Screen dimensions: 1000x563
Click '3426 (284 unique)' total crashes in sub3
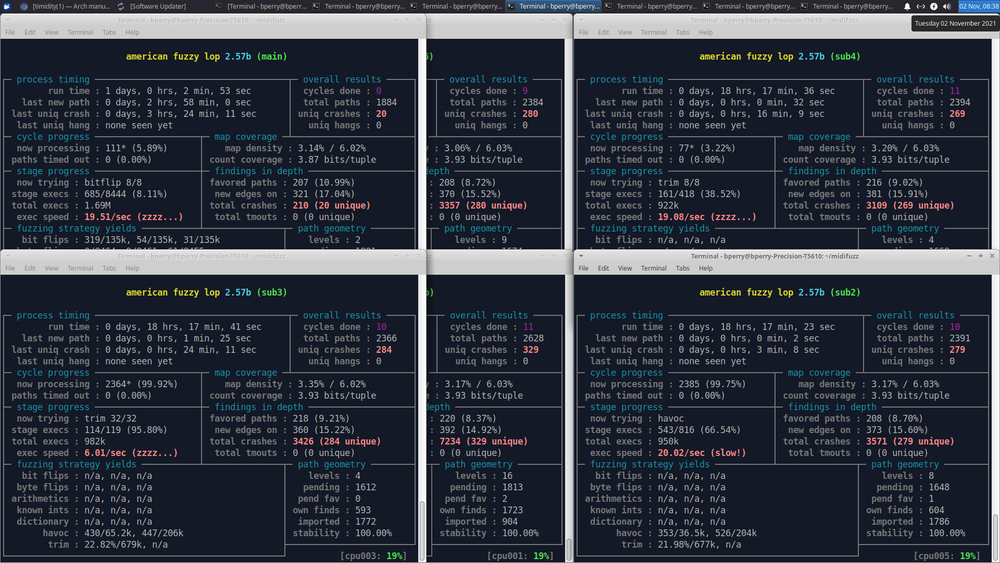[x=336, y=441]
